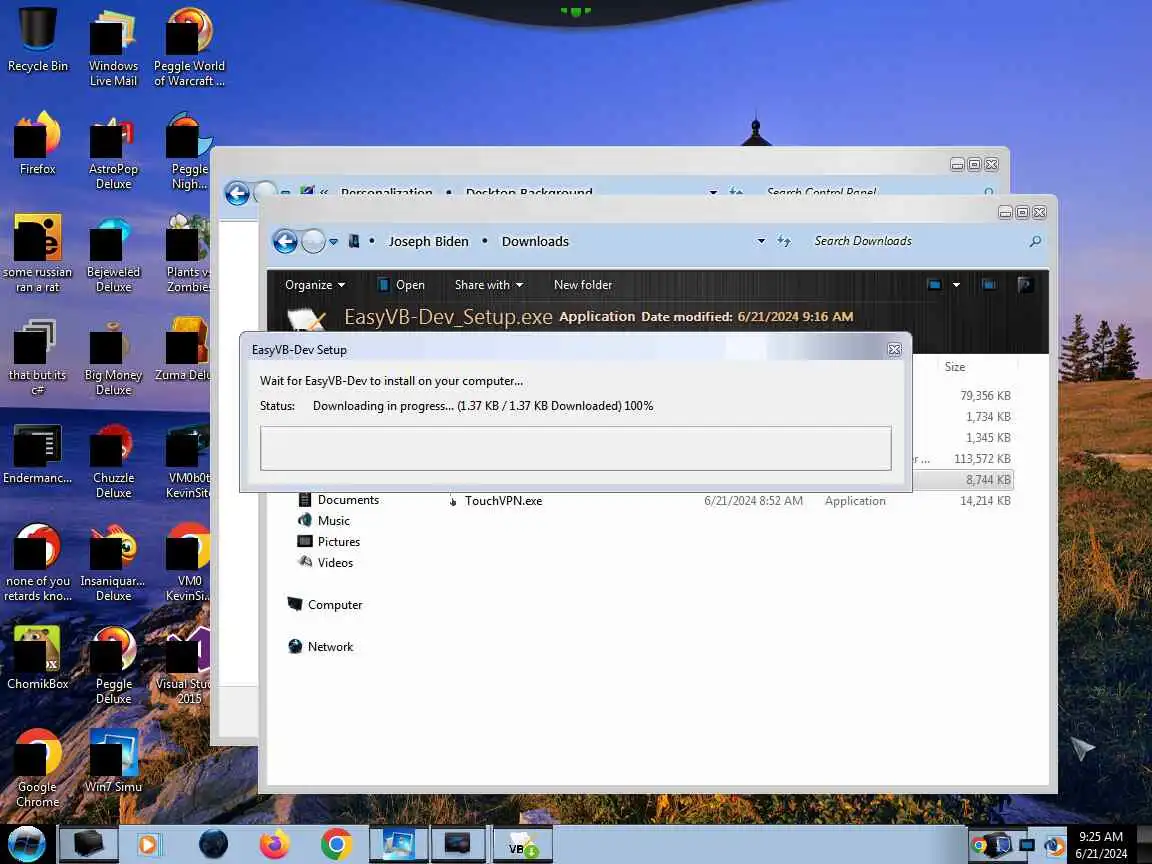Open the Endermanc... desktop icon
Viewport: 1152px width, 864px height.
37,453
